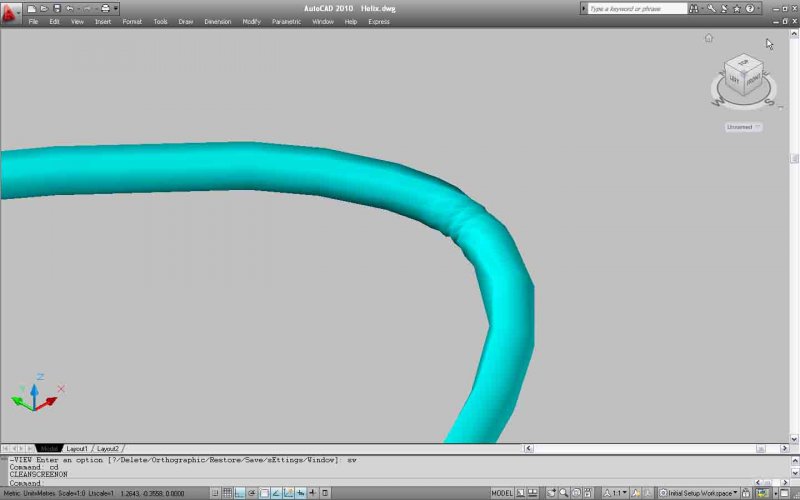The image size is (800, 500).
Task: Open the Initial Setup Workspace switcher dropdown
Action: (700, 493)
